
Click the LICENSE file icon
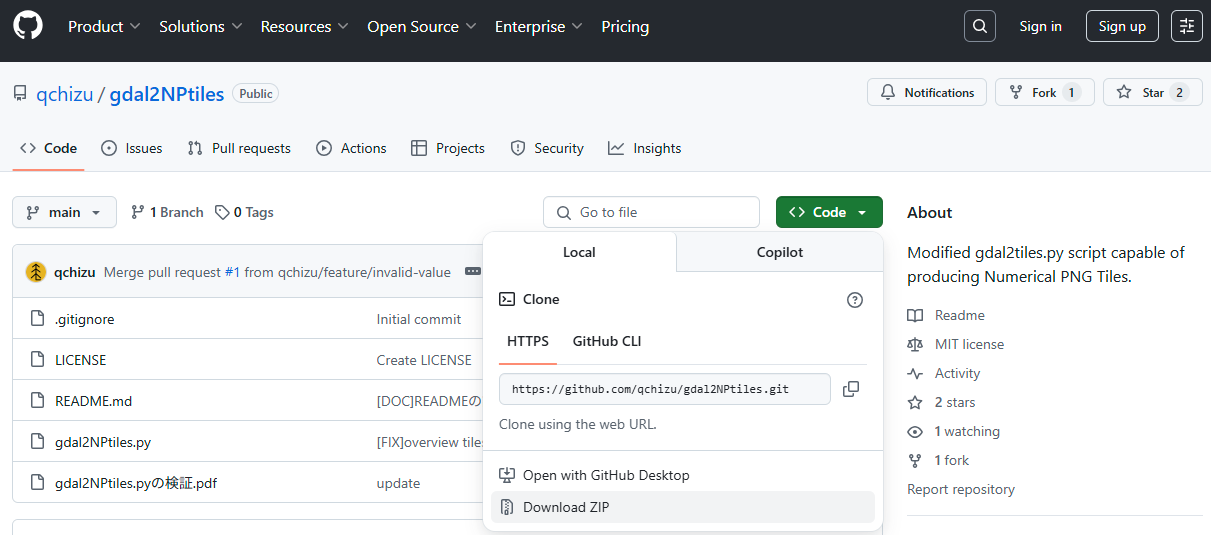click(37, 360)
